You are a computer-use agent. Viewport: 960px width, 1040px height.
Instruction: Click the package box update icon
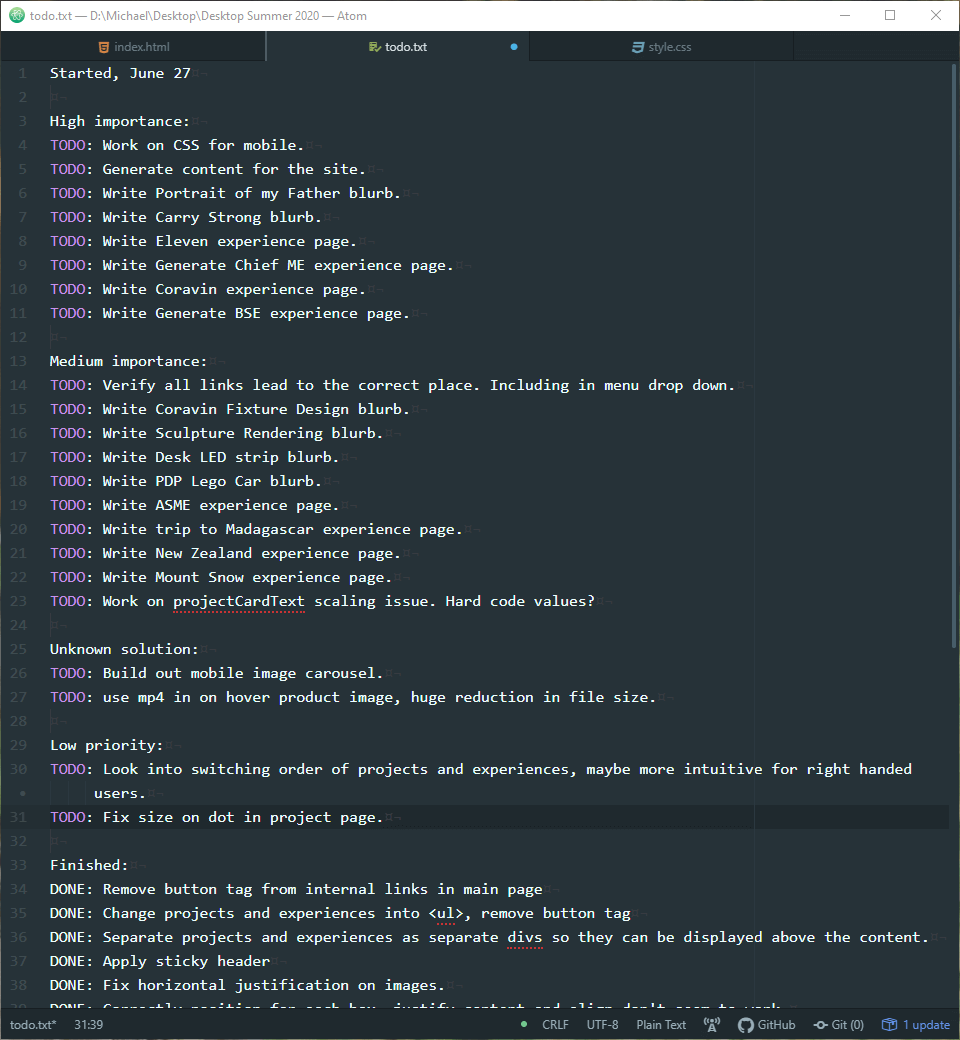coord(887,1024)
